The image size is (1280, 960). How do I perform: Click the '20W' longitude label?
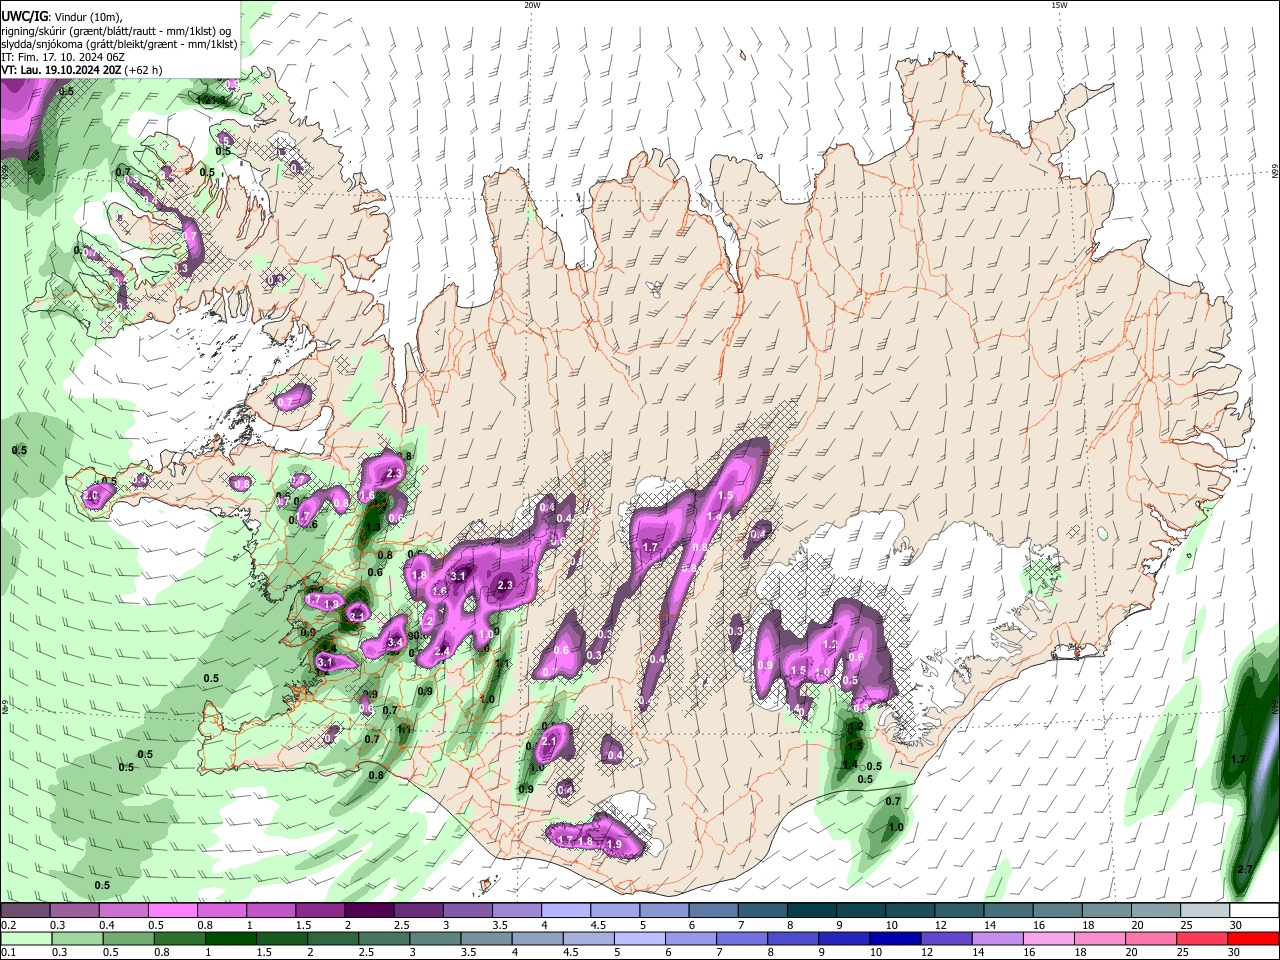click(x=532, y=5)
